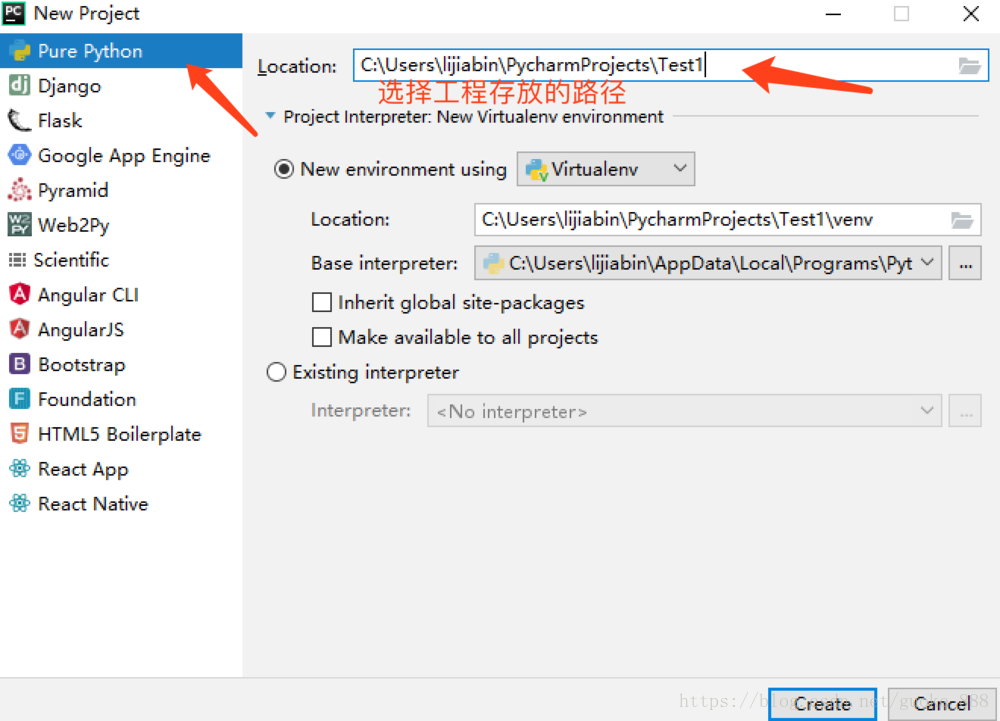1000x721 pixels.
Task: Open the disabled No interpreter dropdown
Action: 684,411
